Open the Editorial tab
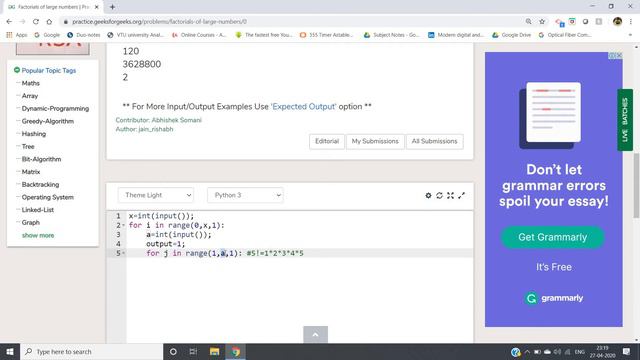The image size is (640, 360). click(327, 141)
